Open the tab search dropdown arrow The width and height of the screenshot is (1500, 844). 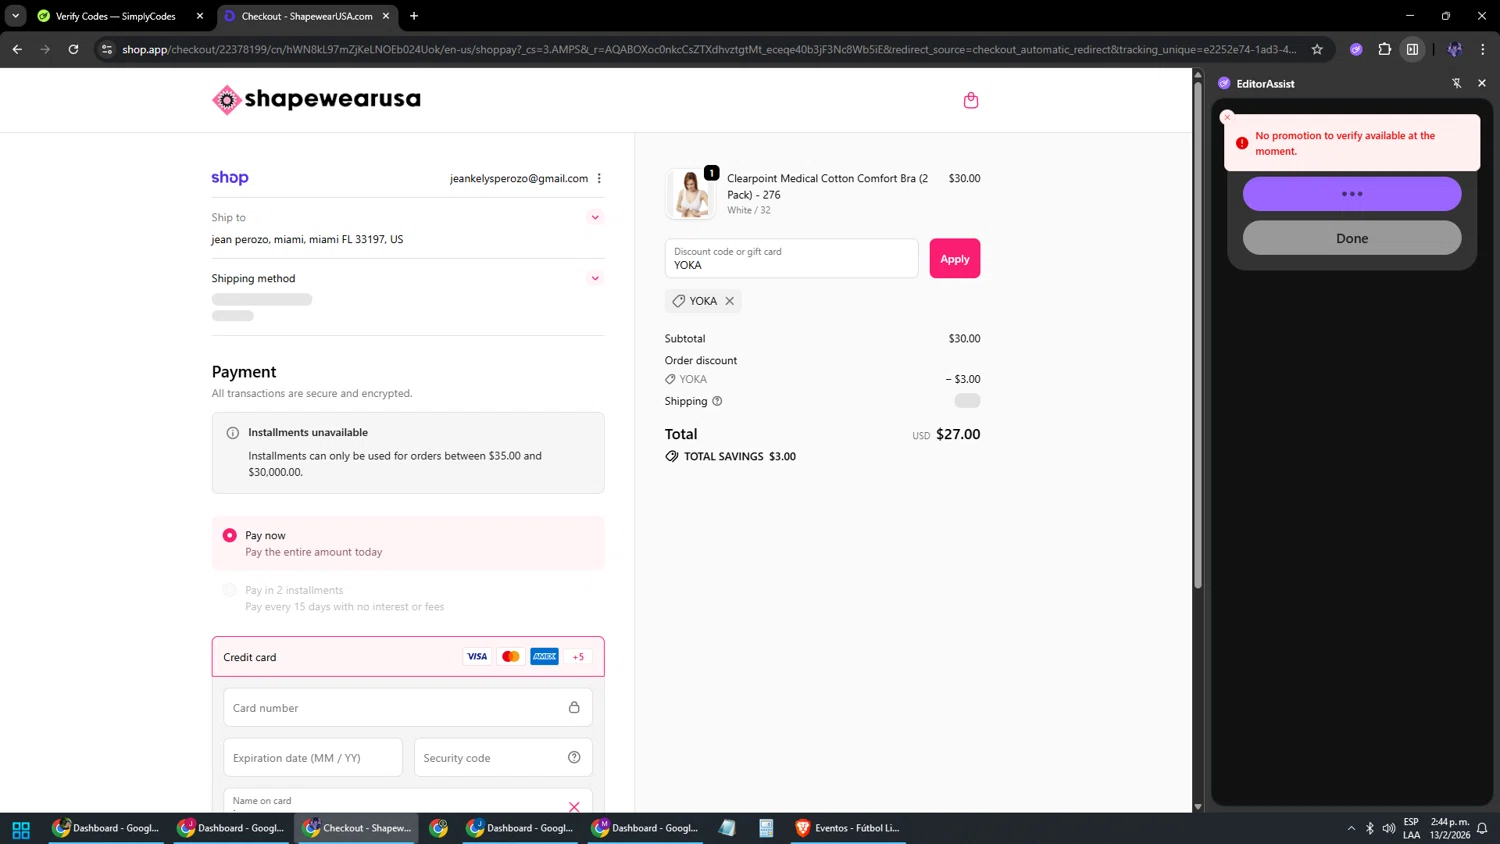pos(15,16)
